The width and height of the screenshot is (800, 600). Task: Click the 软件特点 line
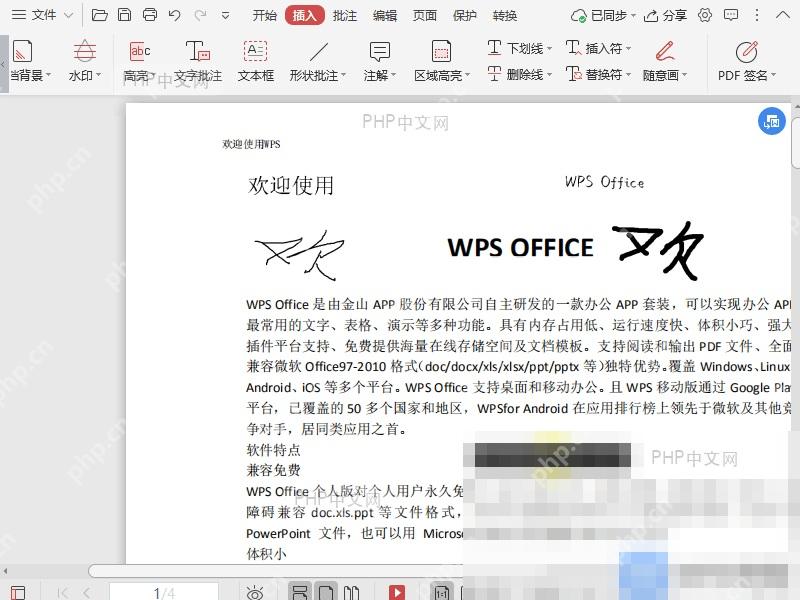tap(273, 450)
